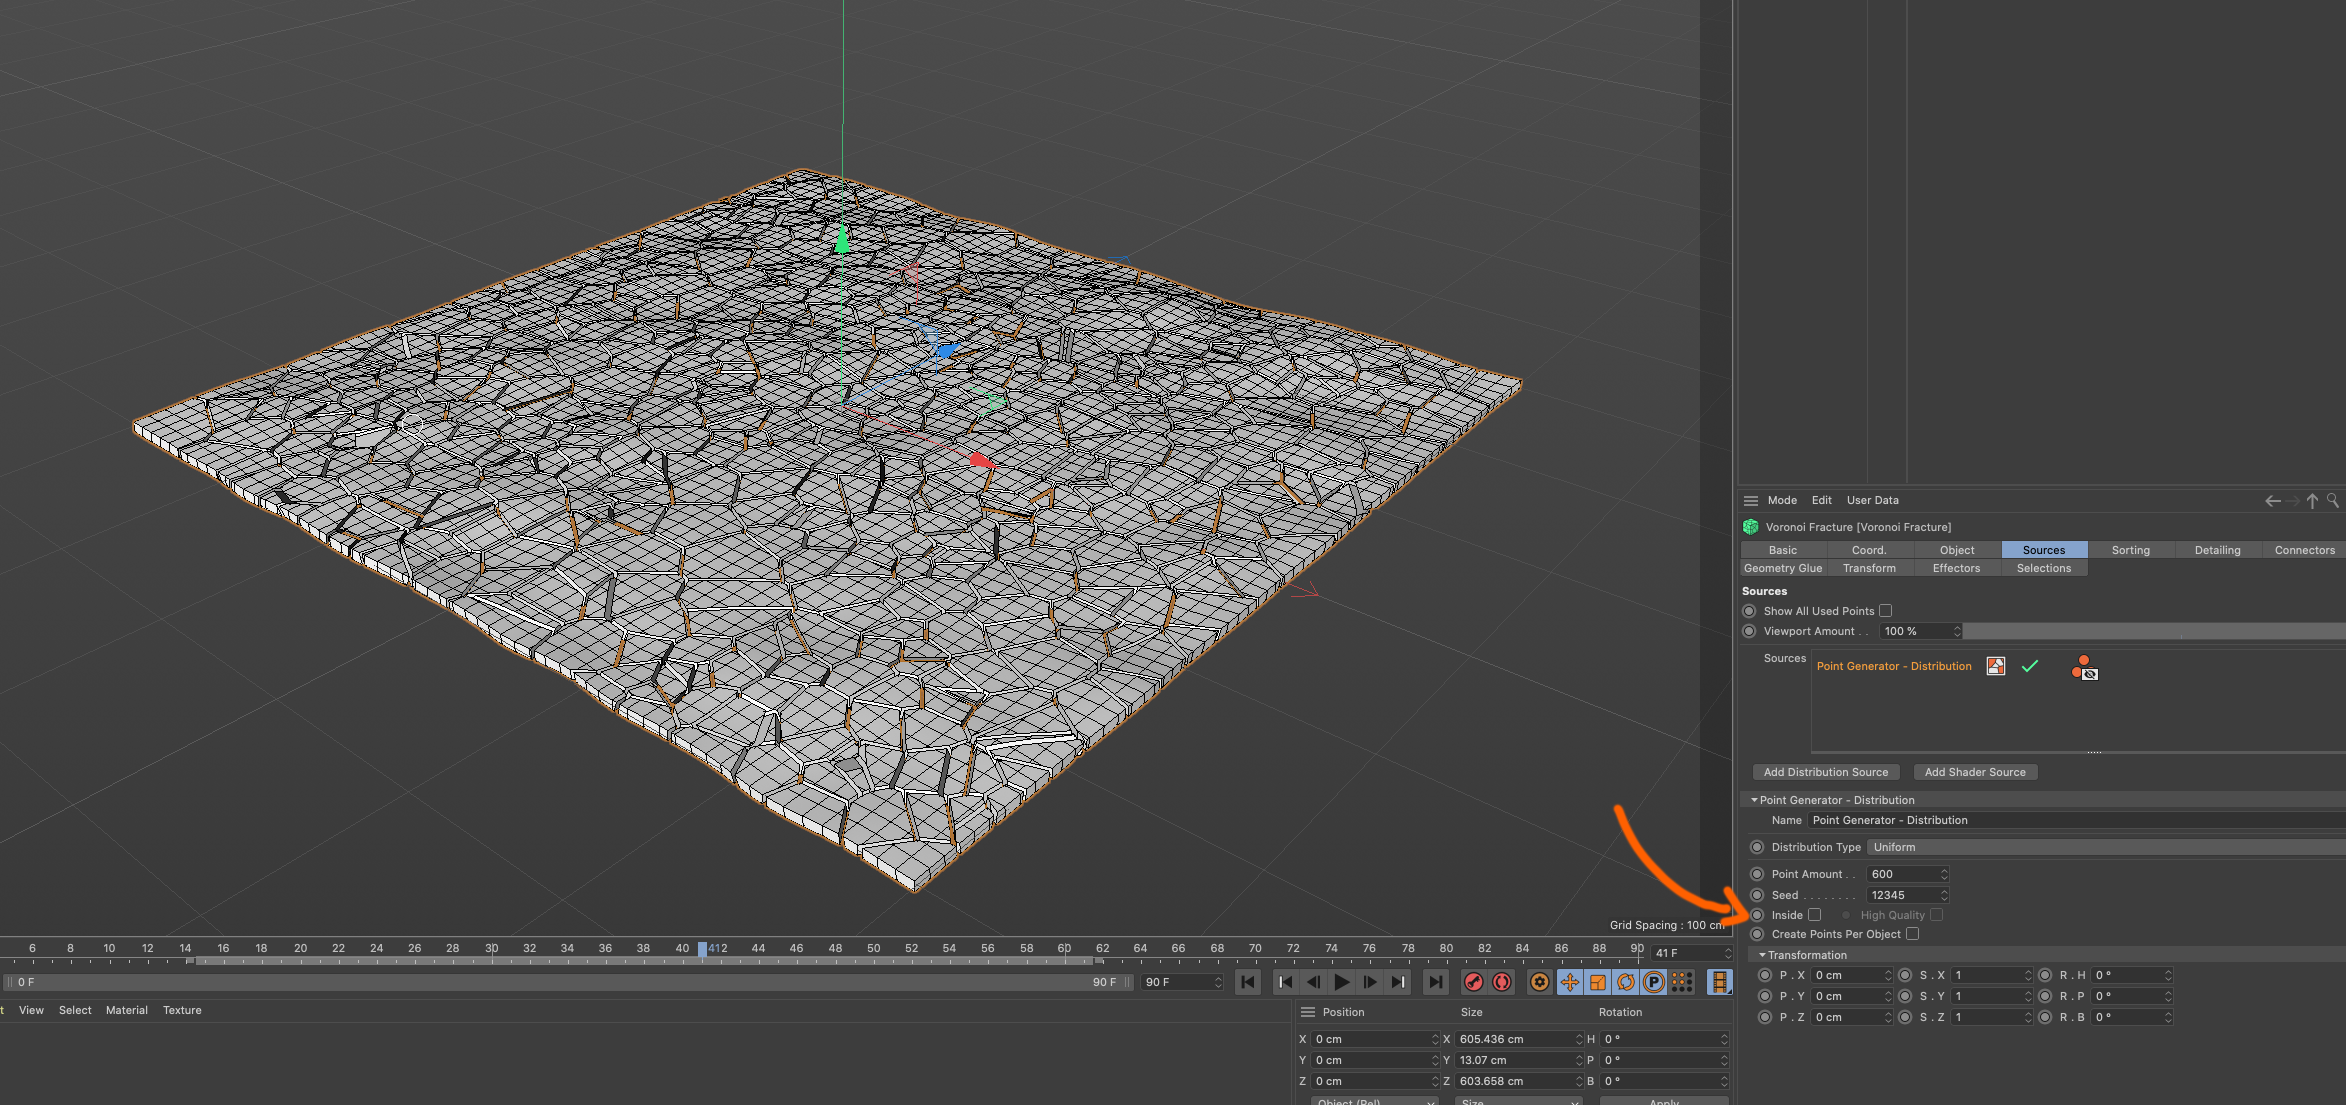Switch to the Detailing tab
The width and height of the screenshot is (2346, 1105).
[x=2217, y=550]
